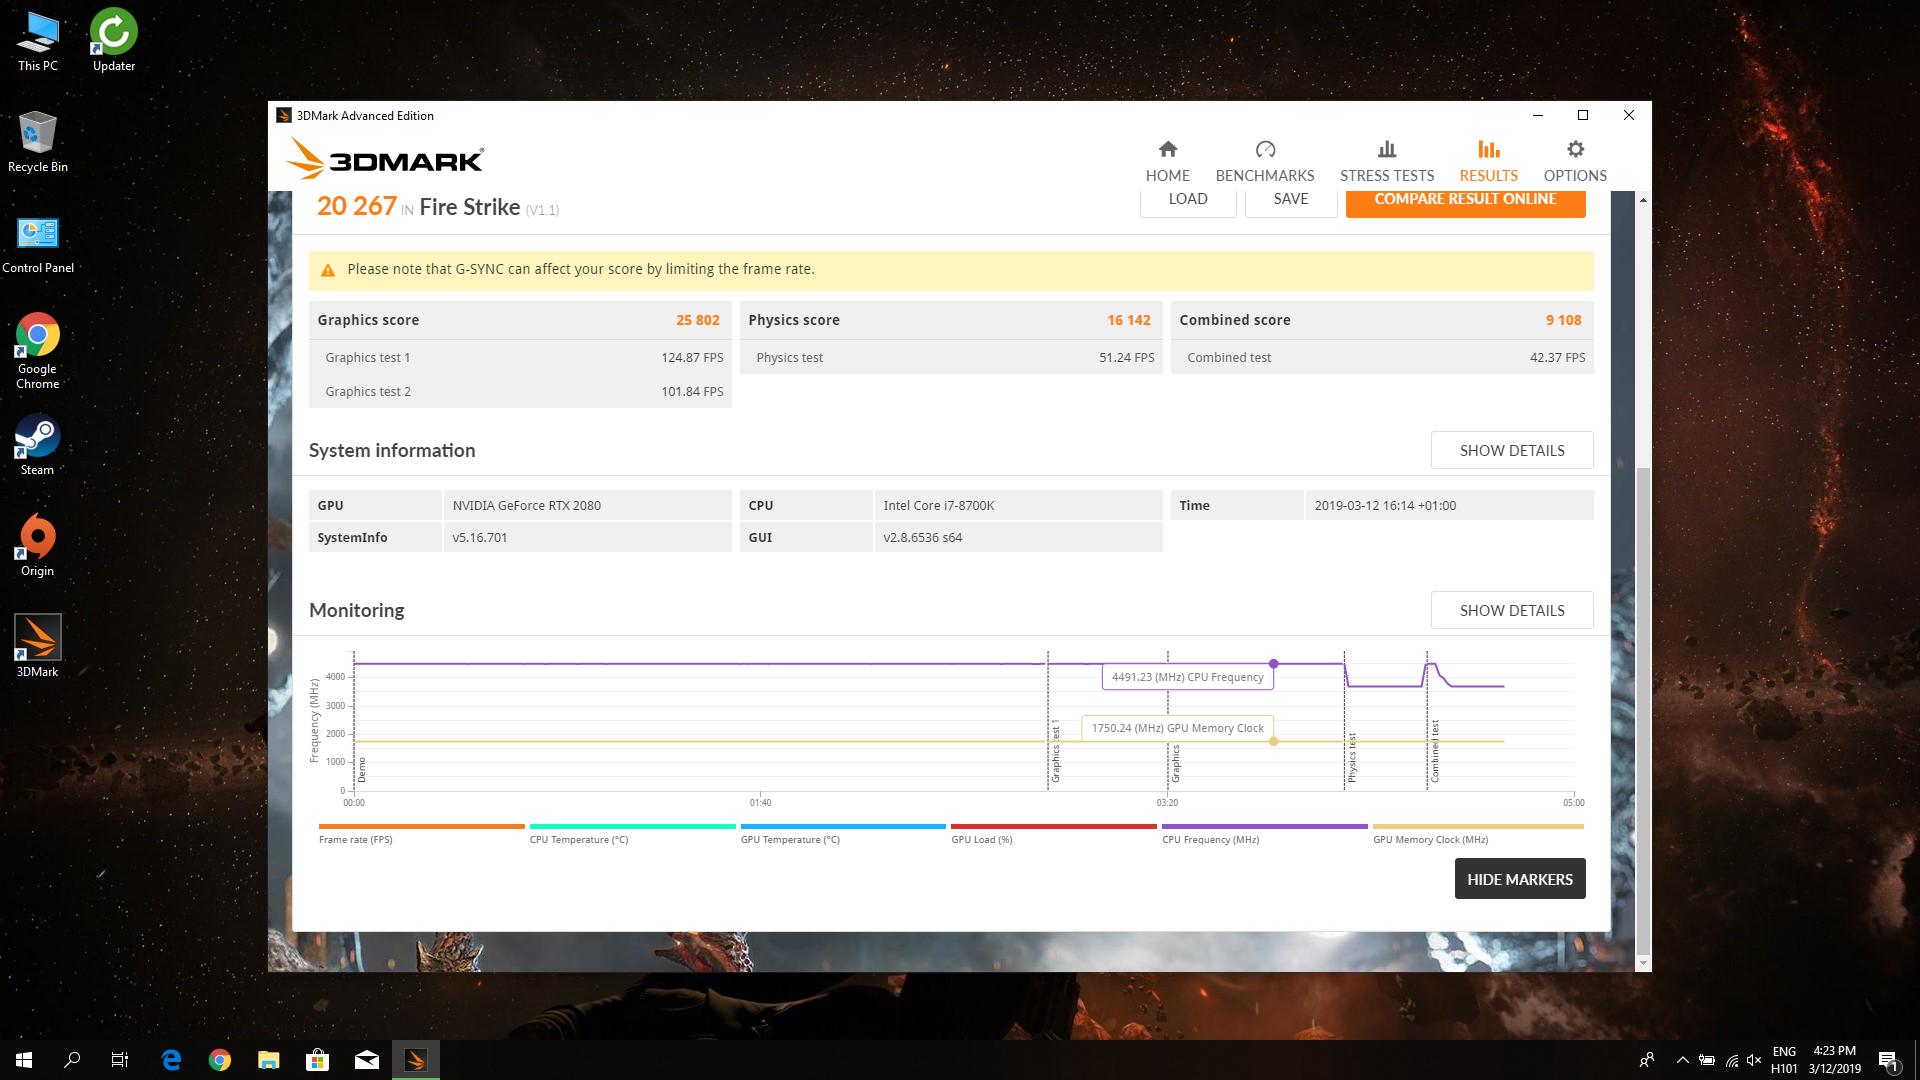The width and height of the screenshot is (1920, 1080).
Task: Open the HOME section in 3DMark
Action: pos(1167,161)
